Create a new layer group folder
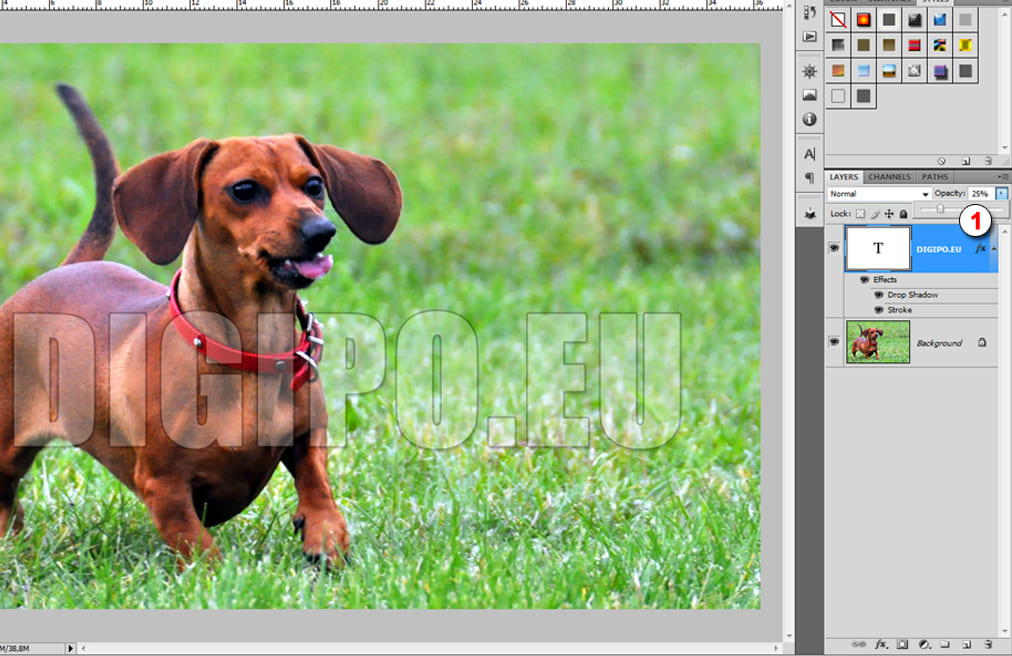 [945, 645]
